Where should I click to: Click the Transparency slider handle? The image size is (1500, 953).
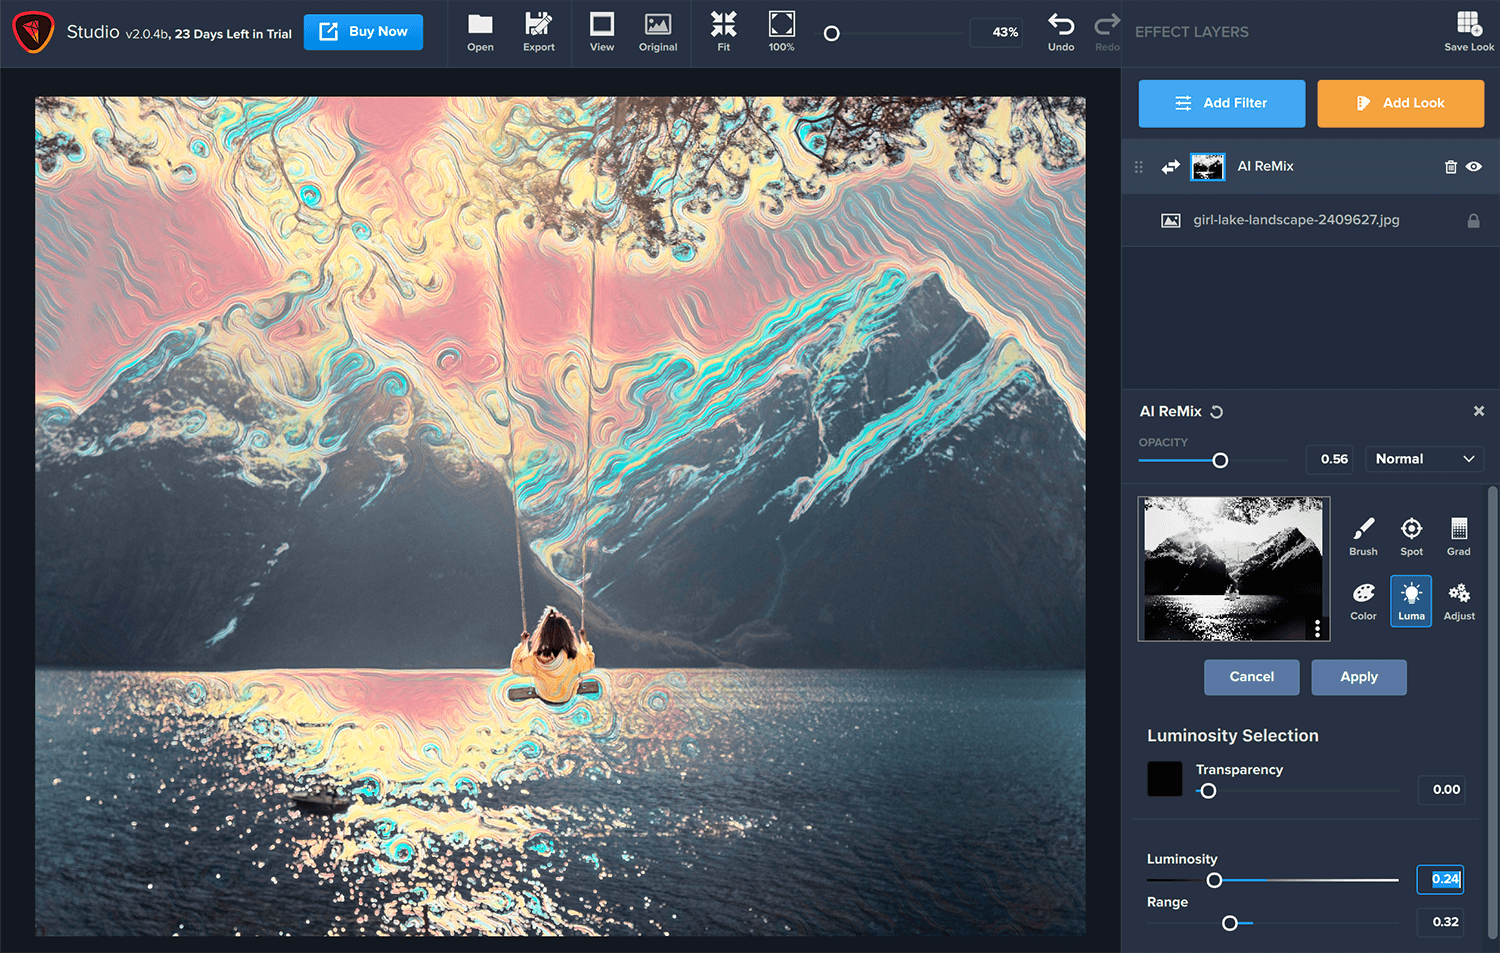coord(1208,791)
